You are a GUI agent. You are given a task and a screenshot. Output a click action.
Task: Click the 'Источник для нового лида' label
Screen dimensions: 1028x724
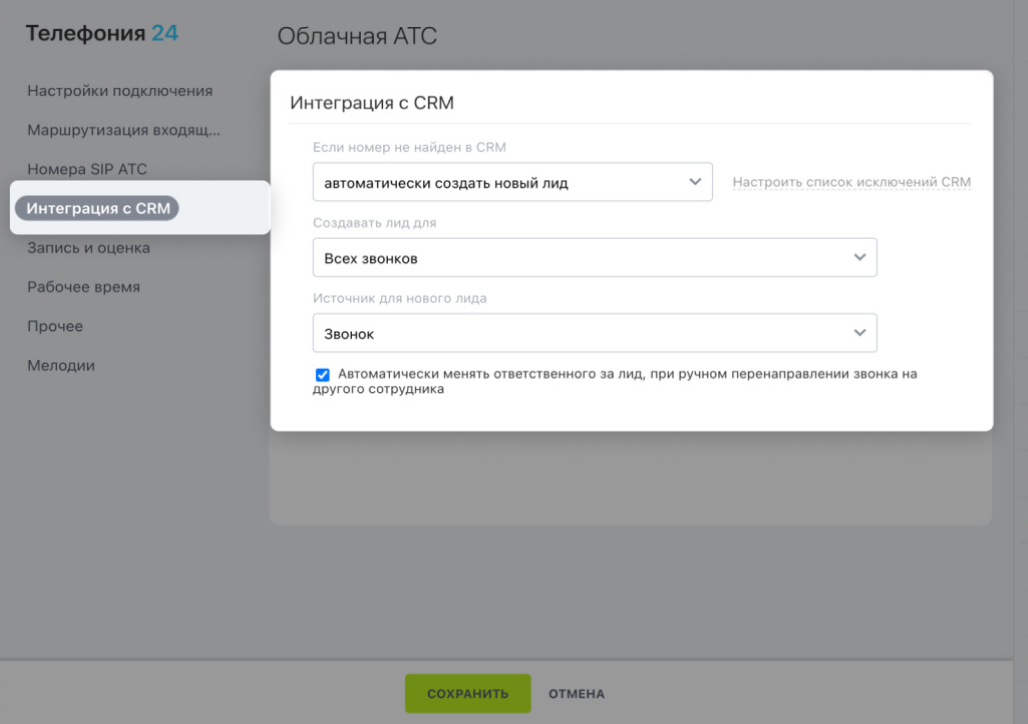[x=399, y=298]
